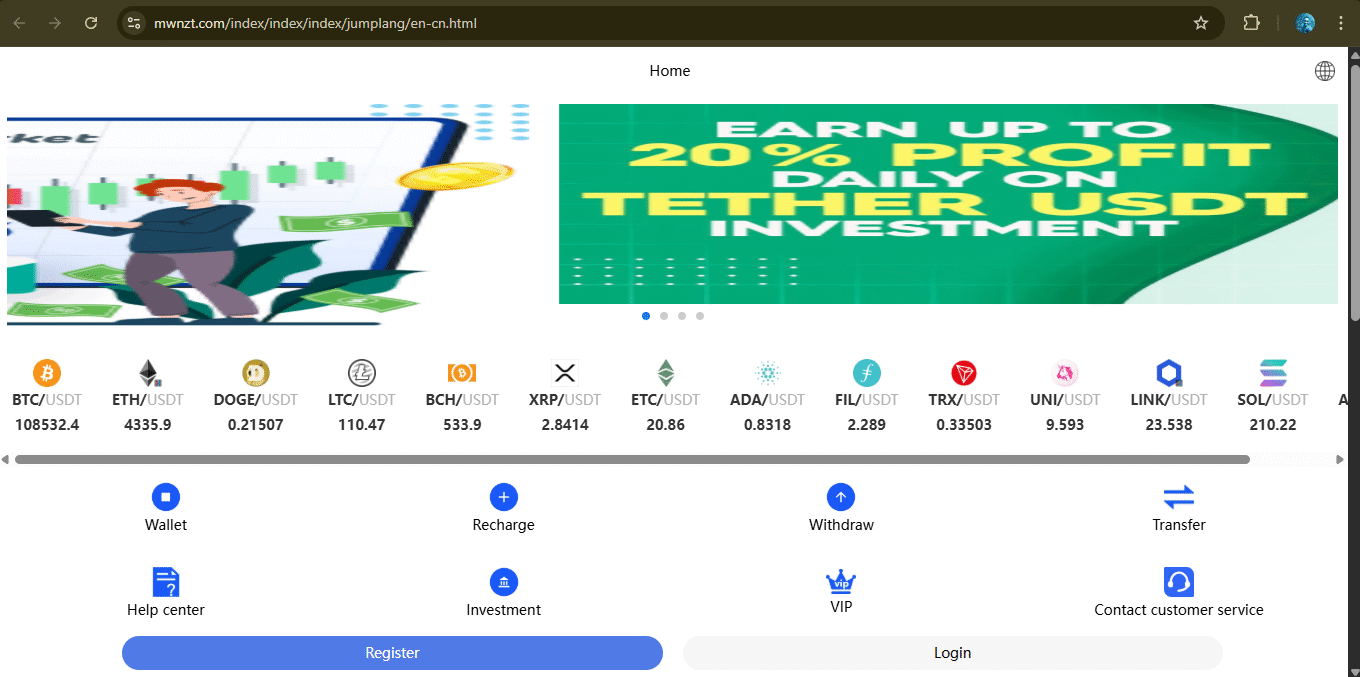Image resolution: width=1360 pixels, height=677 pixels.
Task: Open the Investment bank icon
Action: tap(504, 582)
